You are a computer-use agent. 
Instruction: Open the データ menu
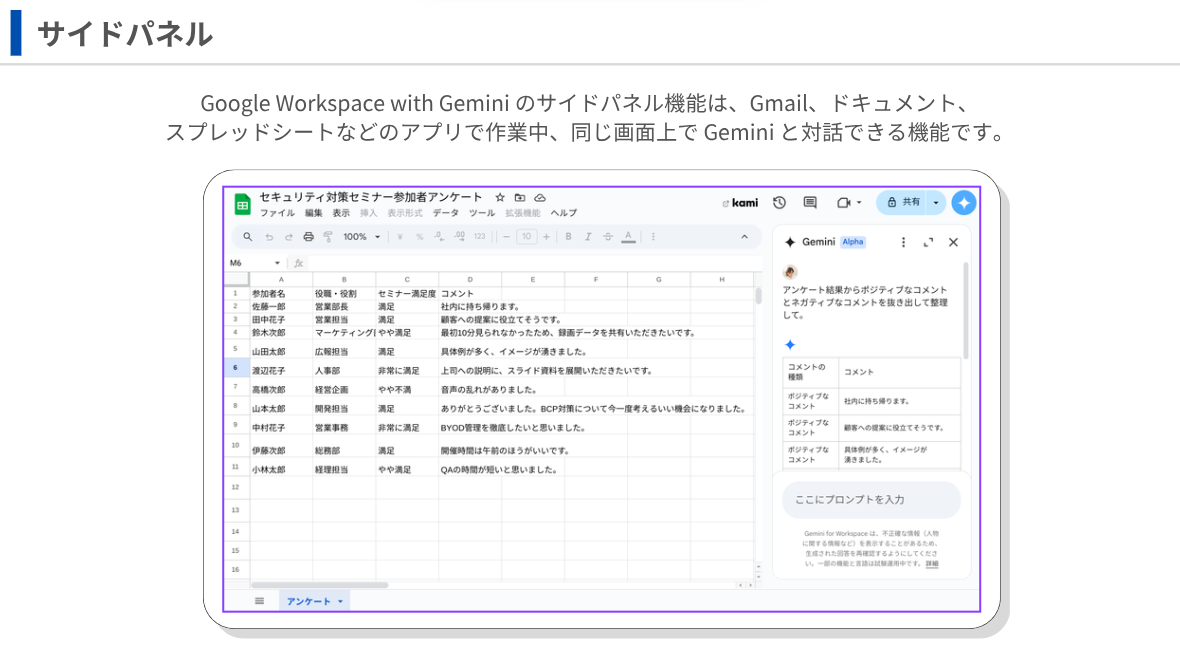pos(446,214)
